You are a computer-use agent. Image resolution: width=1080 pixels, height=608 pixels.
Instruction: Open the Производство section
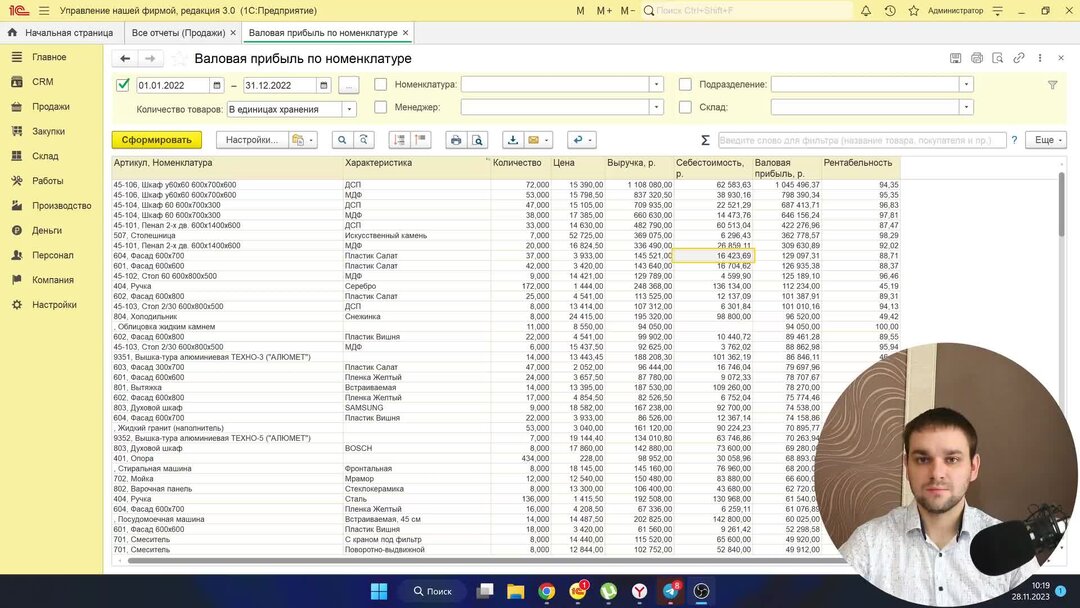click(61, 205)
